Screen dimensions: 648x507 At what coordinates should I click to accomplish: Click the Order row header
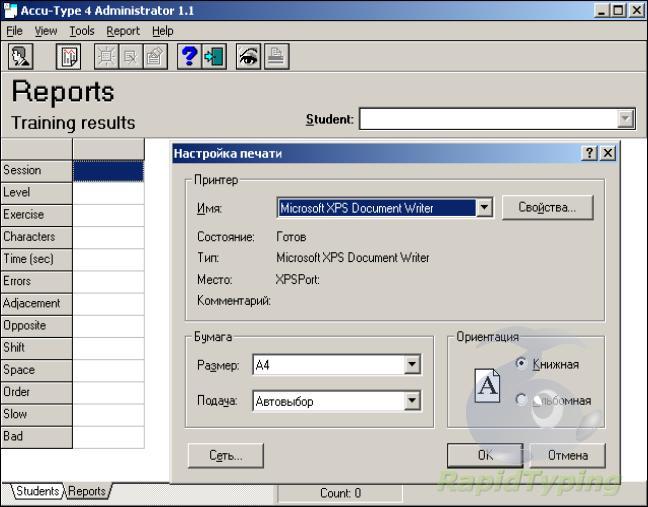(37, 392)
